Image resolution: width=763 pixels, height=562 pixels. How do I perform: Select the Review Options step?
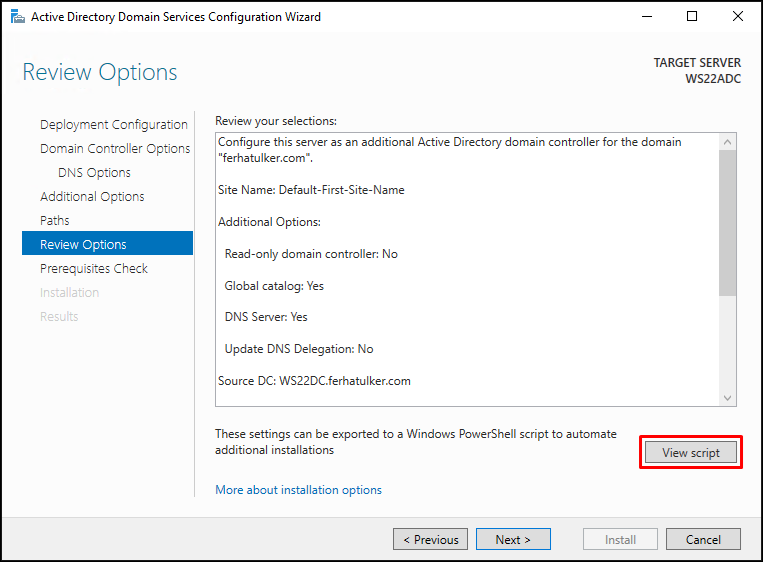[108, 243]
